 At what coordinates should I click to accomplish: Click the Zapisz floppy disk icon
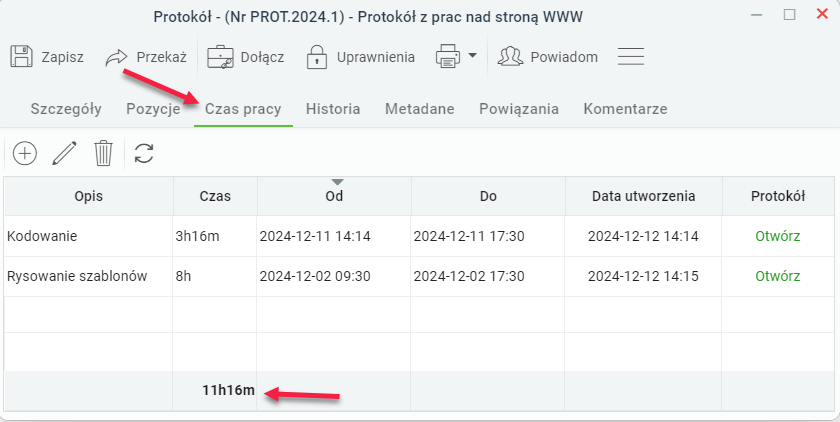point(21,56)
